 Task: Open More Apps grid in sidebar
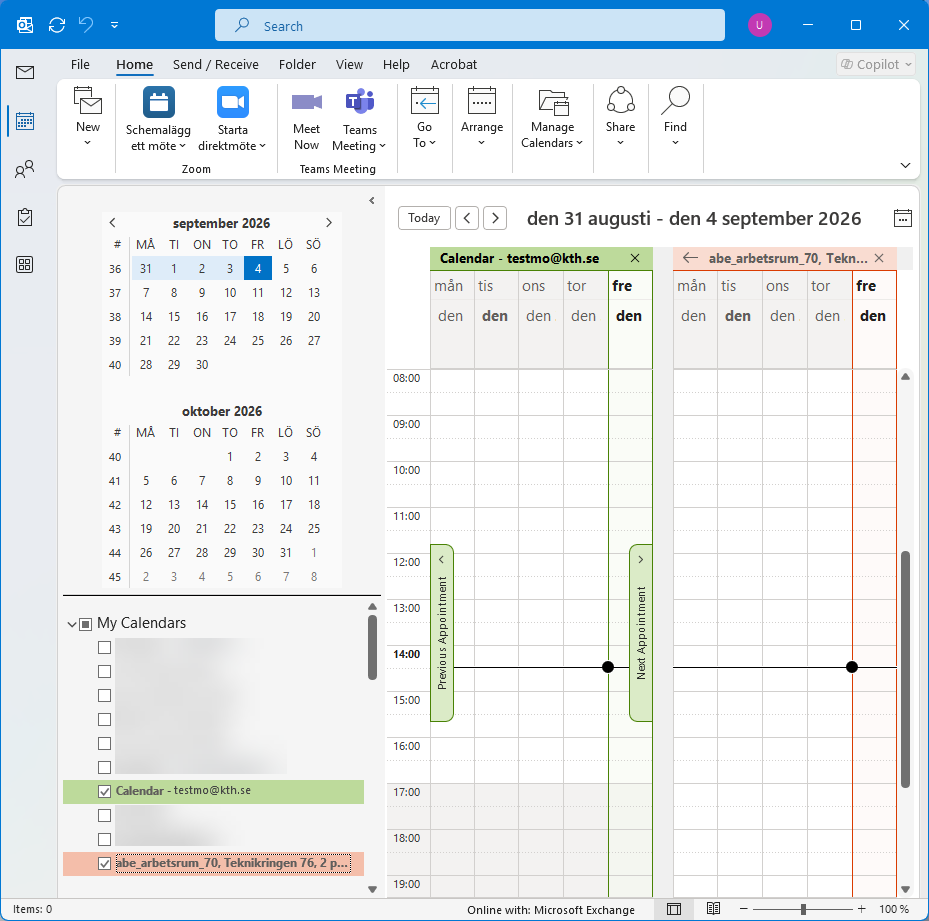[25, 264]
